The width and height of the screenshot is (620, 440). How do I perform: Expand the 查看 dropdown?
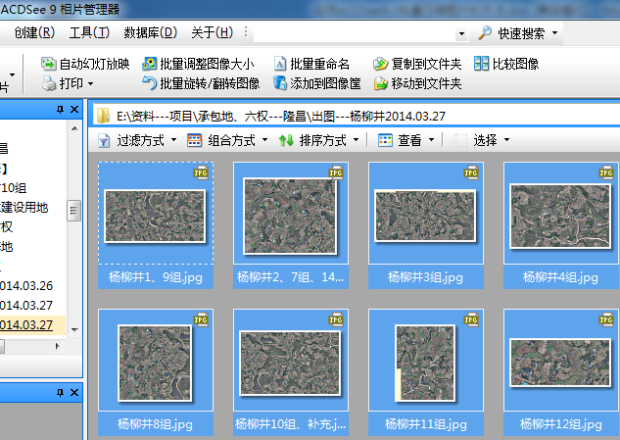tap(431, 140)
